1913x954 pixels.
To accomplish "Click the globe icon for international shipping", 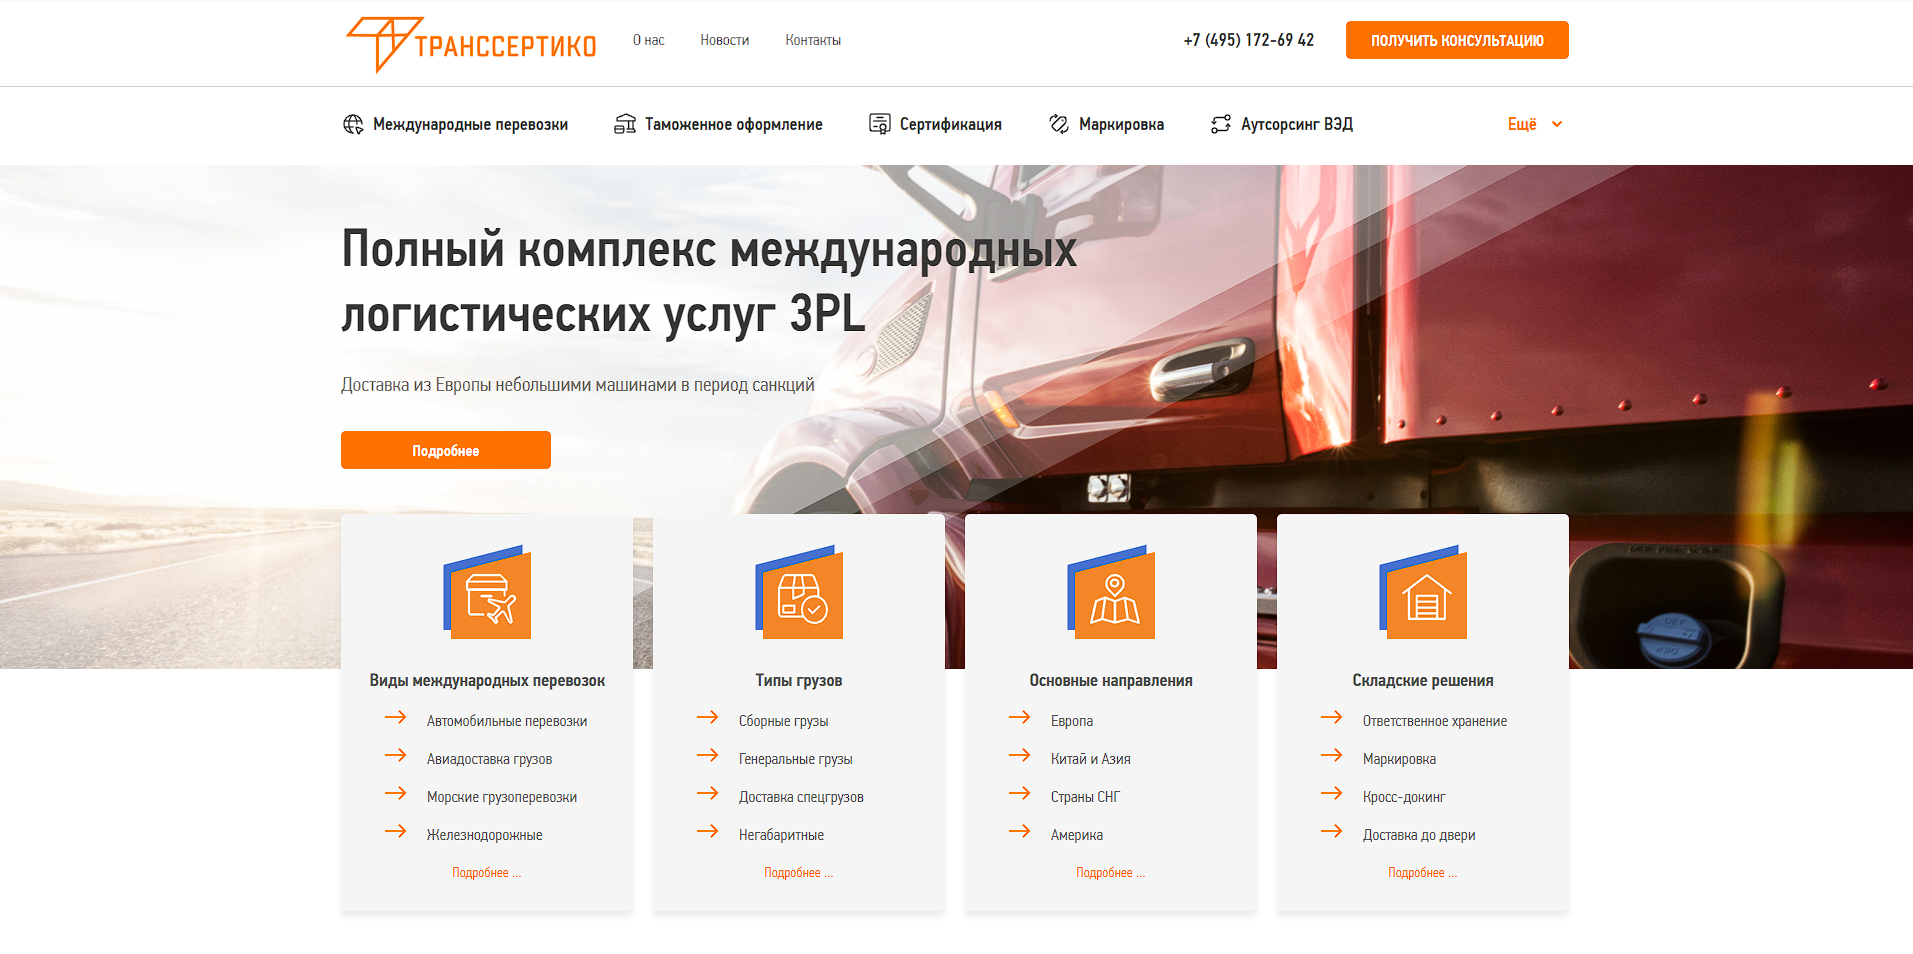I will 353,124.
